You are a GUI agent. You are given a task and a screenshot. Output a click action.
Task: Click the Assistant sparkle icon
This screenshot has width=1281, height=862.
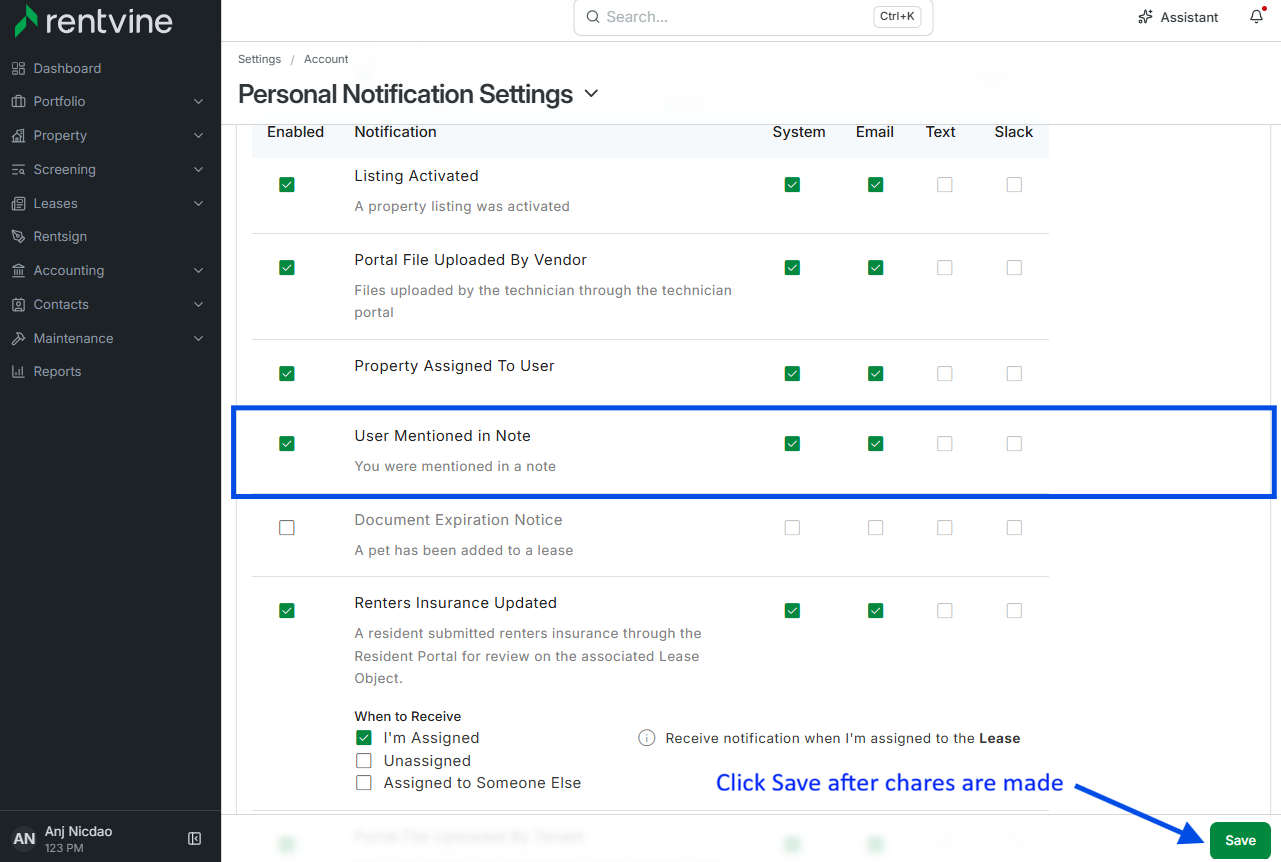tap(1146, 17)
